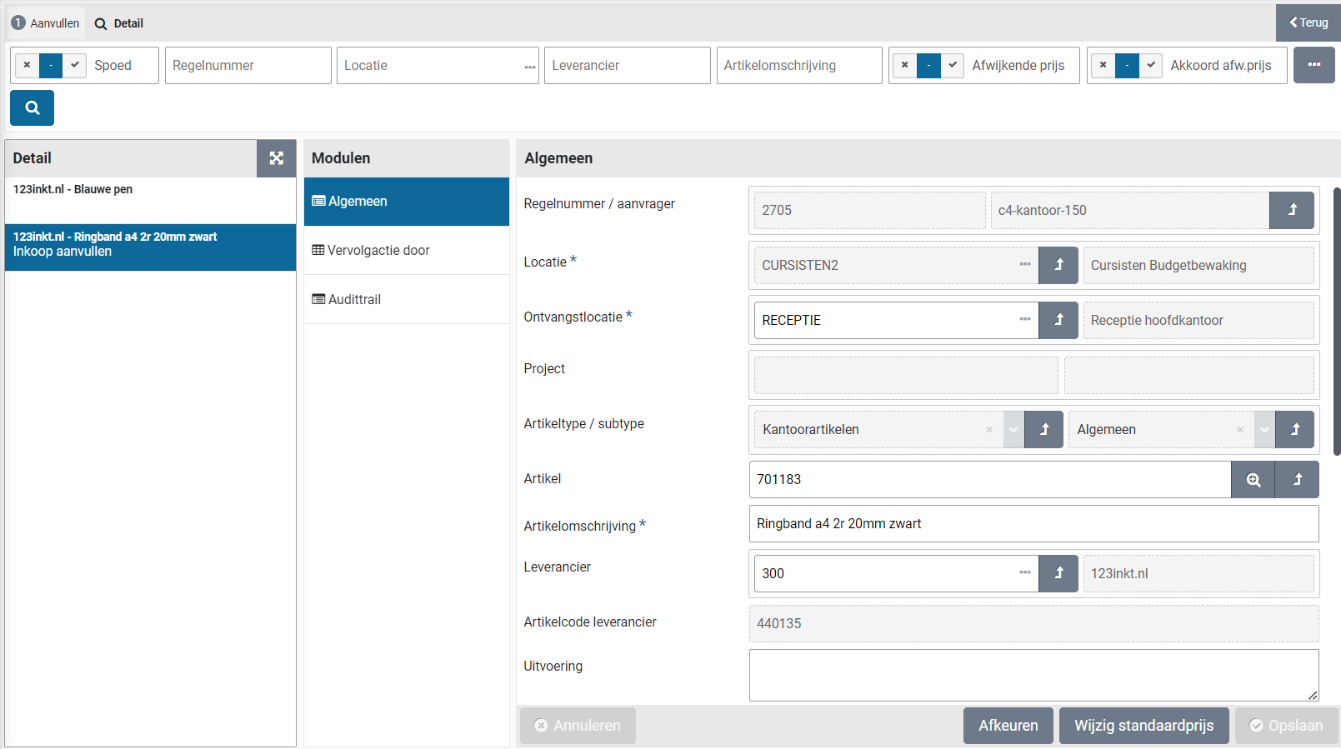Open the Algemeen subtype dropdown

[1264, 429]
